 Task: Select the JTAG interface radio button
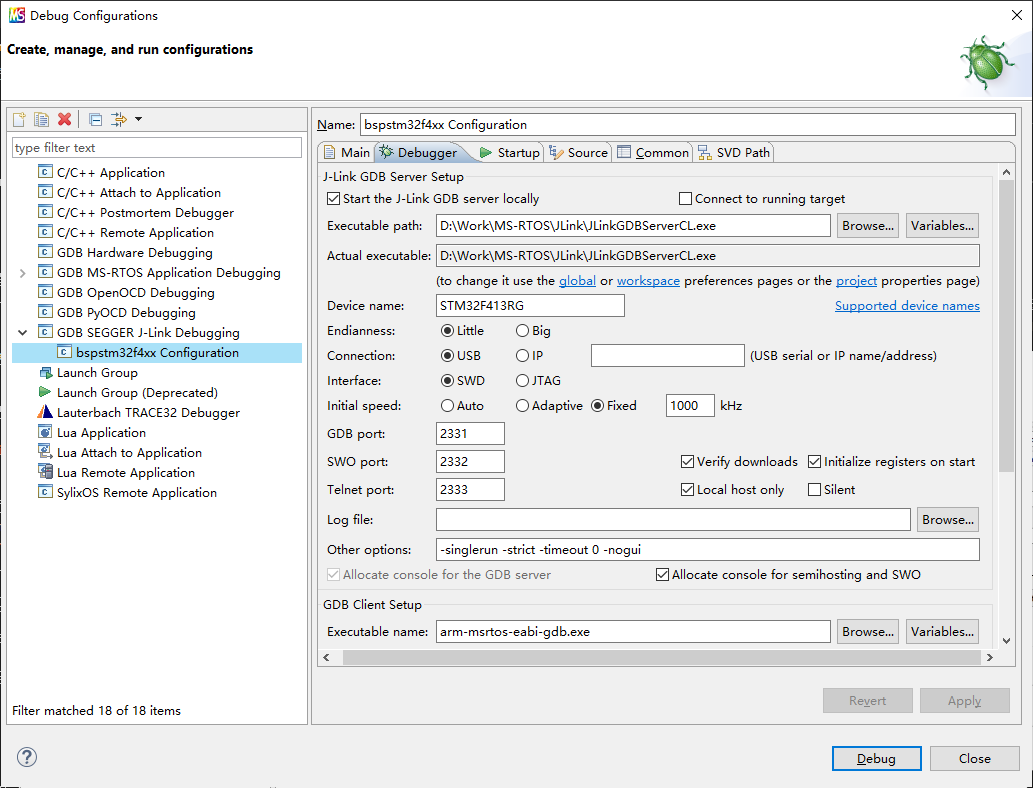(x=523, y=381)
